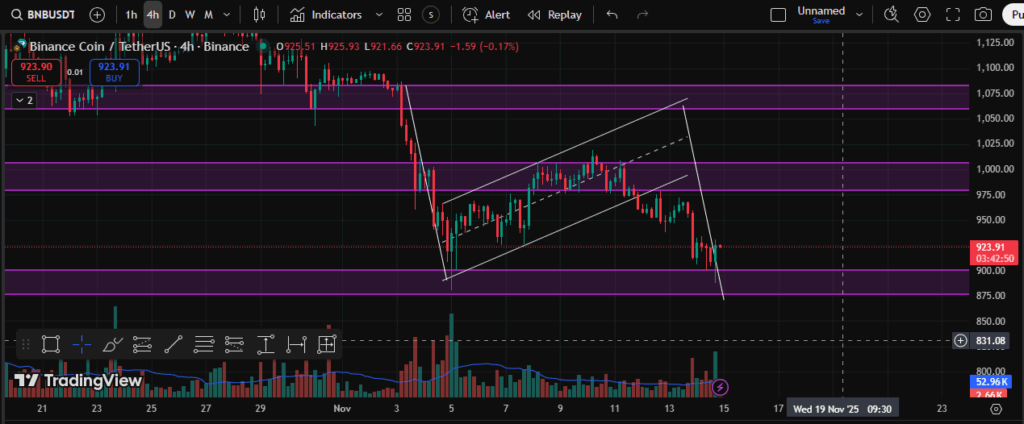This screenshot has width=1024, height=424.
Task: Click the undo arrow
Action: click(x=612, y=15)
